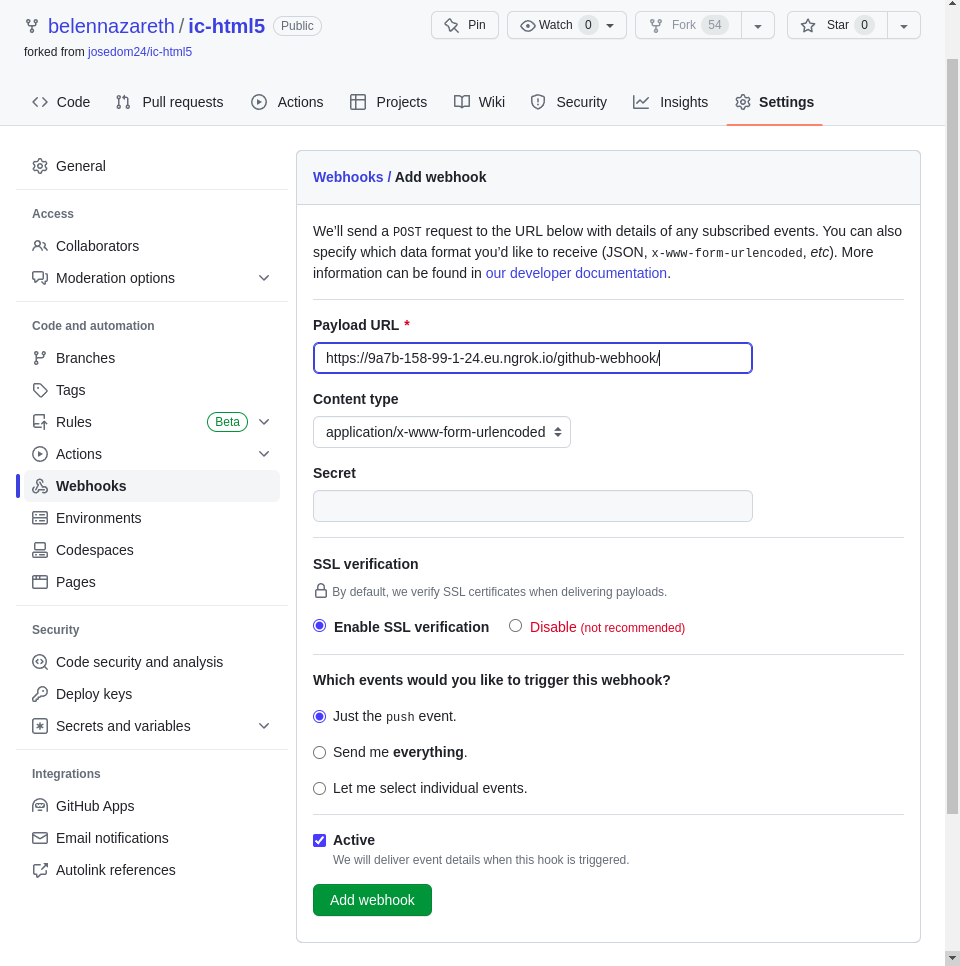This screenshot has height=966, width=960.
Task: Select Disable SSL verification radio button
Action: point(516,626)
